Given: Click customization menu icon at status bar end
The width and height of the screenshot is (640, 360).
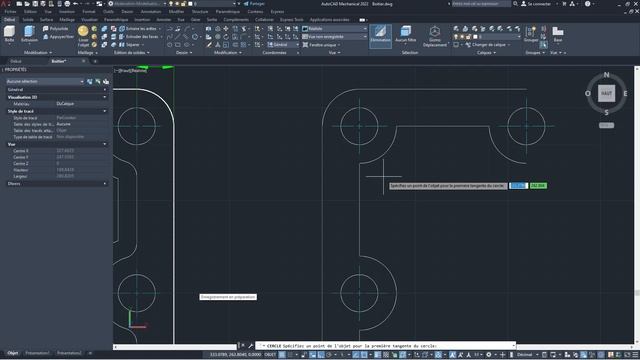Looking at the screenshot, I should click(x=636, y=355).
